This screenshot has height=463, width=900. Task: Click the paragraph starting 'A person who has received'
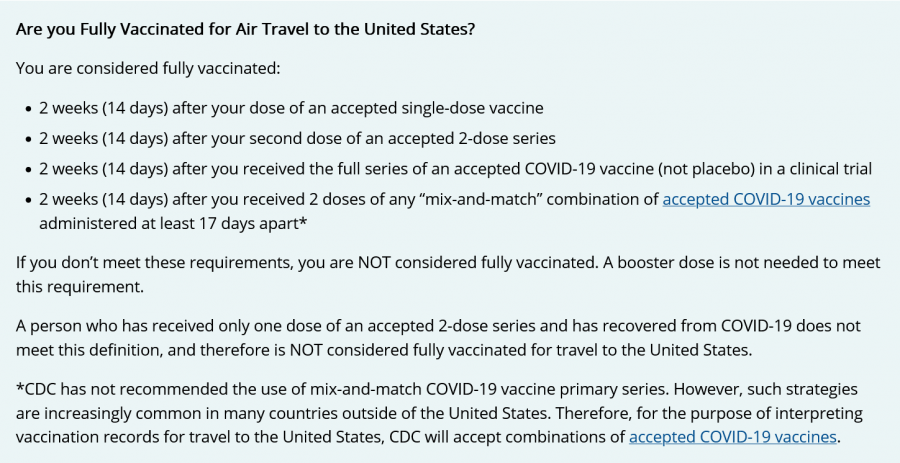point(437,326)
